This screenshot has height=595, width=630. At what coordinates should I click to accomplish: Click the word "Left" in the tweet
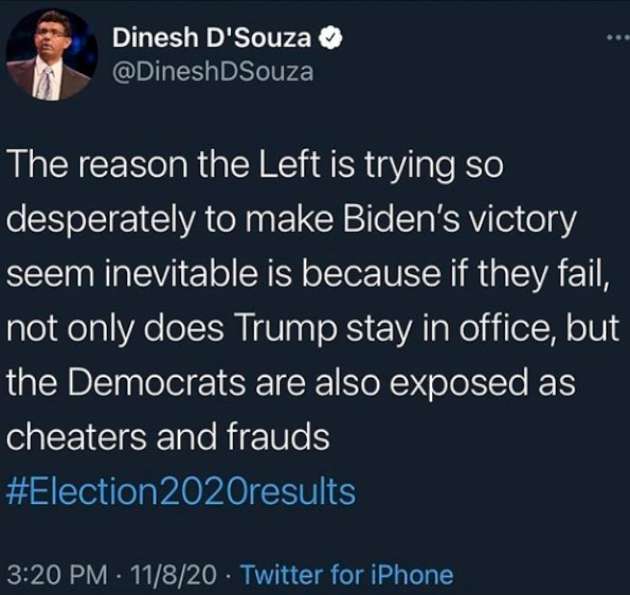coord(289,166)
